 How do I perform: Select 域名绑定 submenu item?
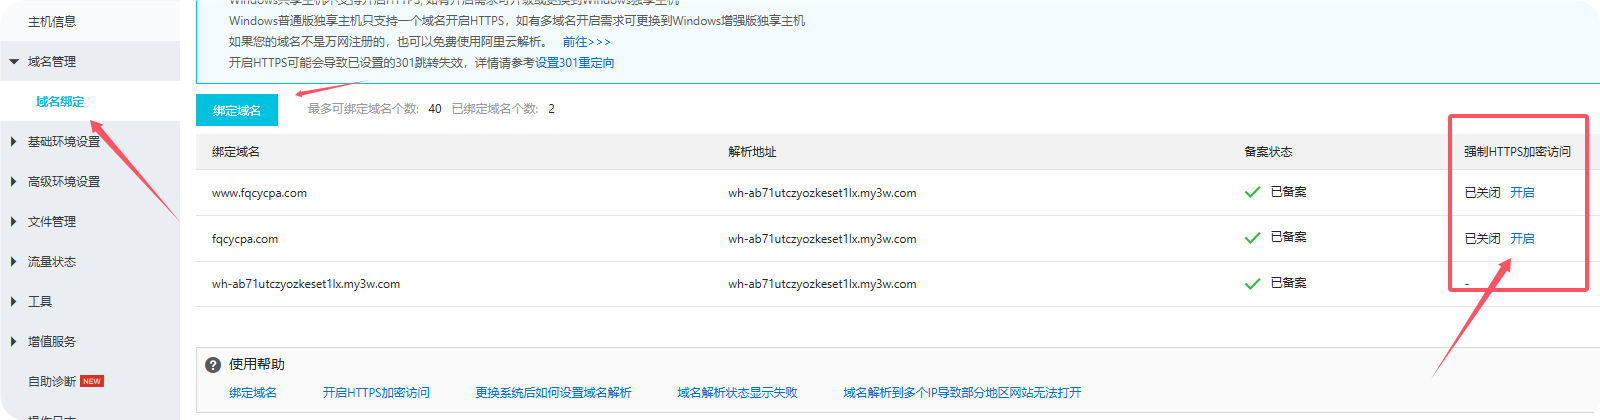(60, 102)
